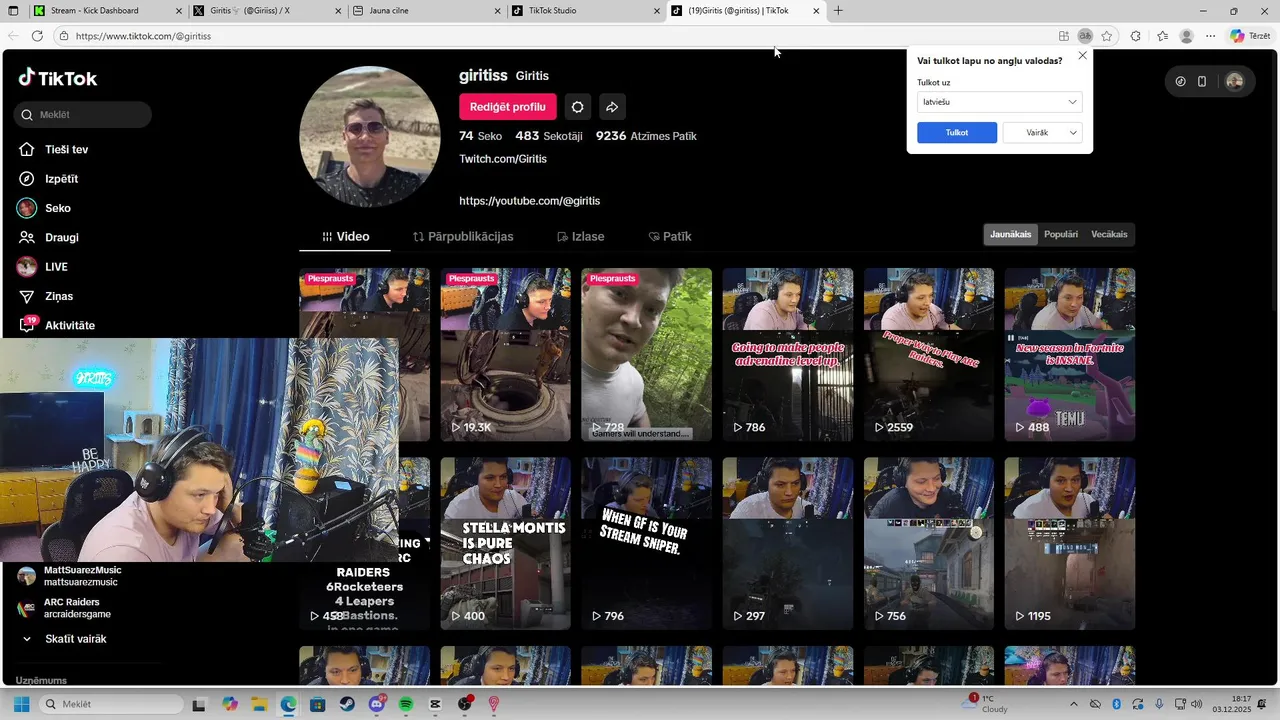The image size is (1280, 720).
Task: Sort videos by Jaunākais
Action: 1010,235
